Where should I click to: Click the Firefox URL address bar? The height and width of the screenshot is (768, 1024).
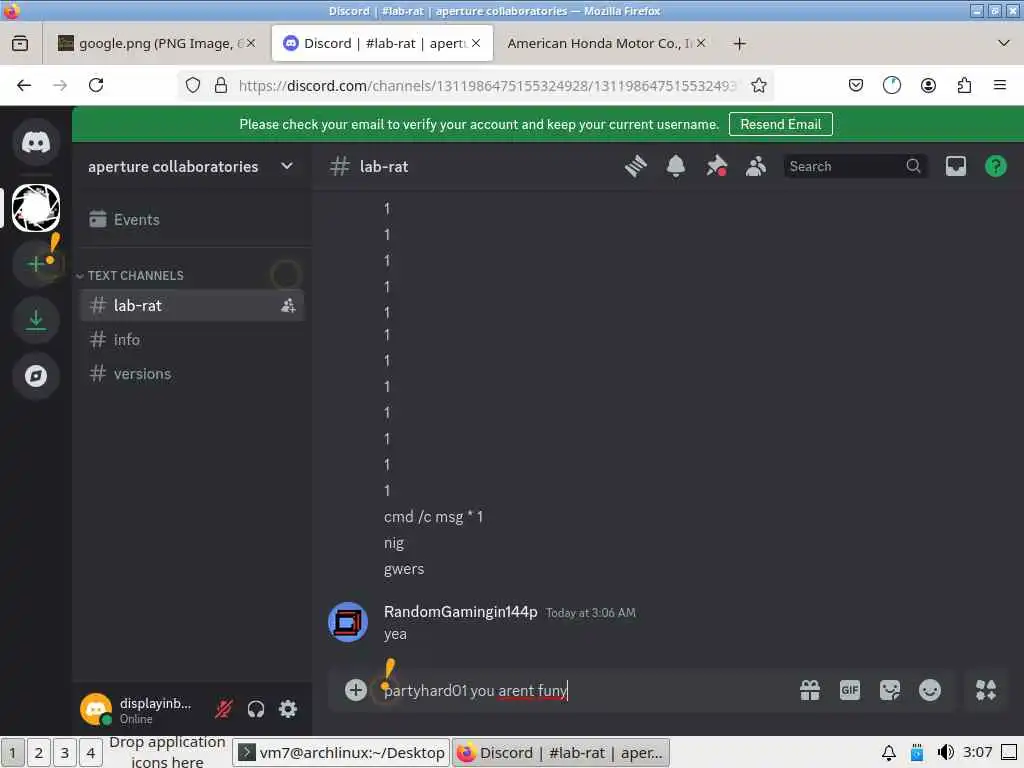tap(487, 86)
